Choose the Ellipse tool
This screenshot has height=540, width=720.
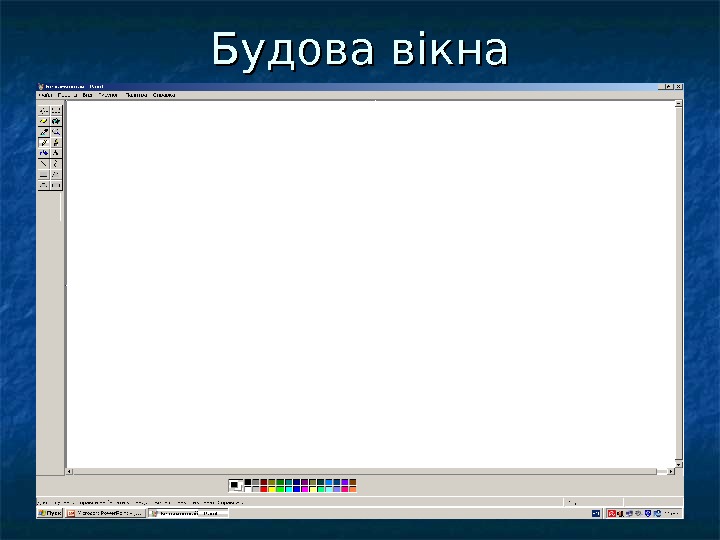(44, 185)
